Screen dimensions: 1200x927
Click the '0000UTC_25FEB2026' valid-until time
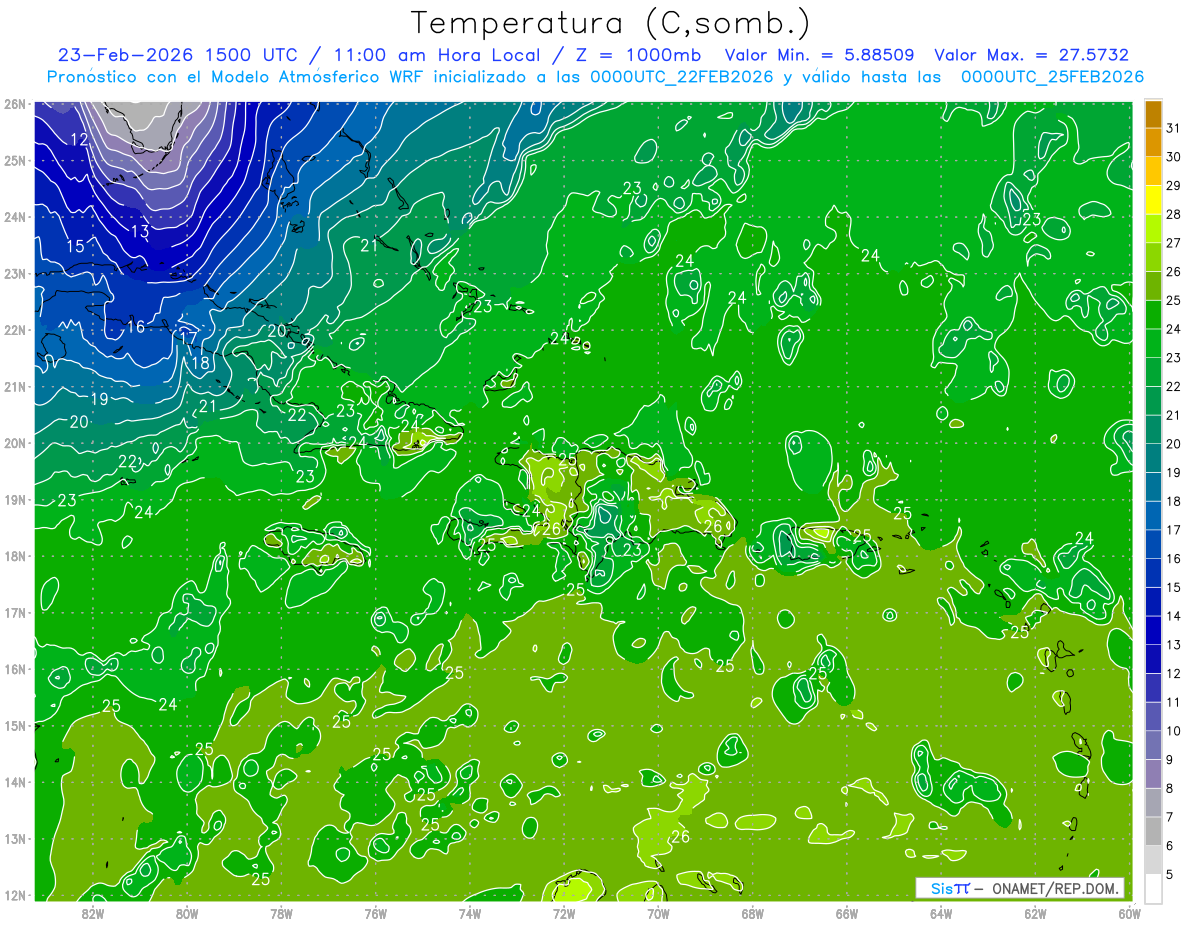click(1052, 77)
